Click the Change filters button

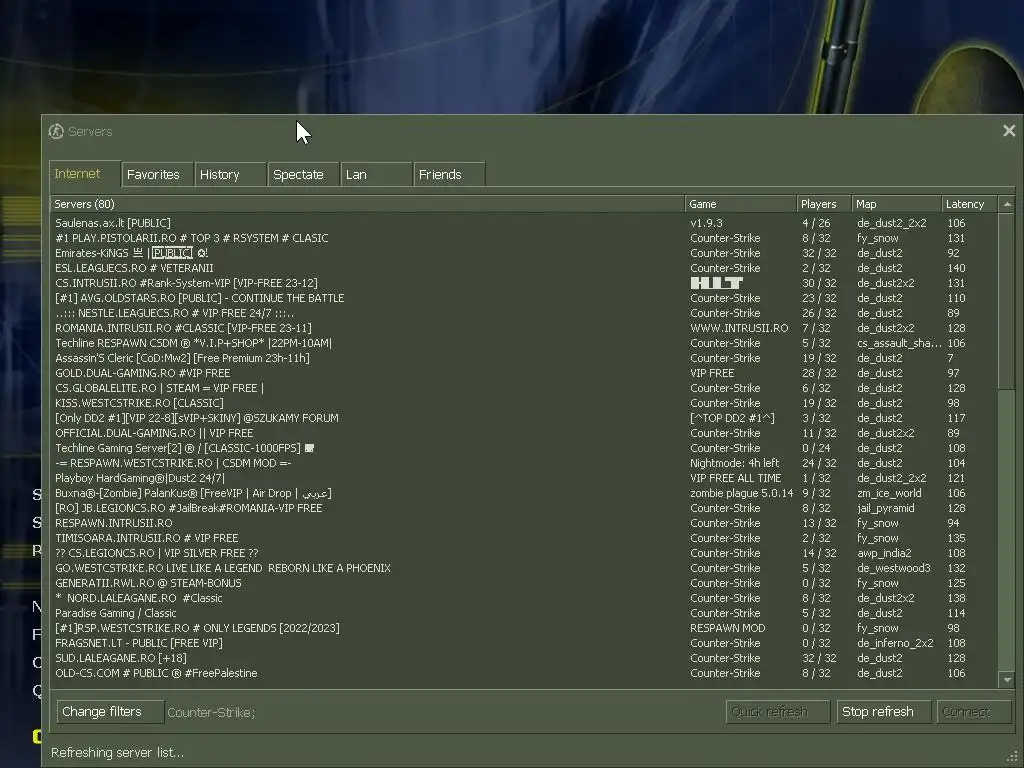(x=110, y=712)
